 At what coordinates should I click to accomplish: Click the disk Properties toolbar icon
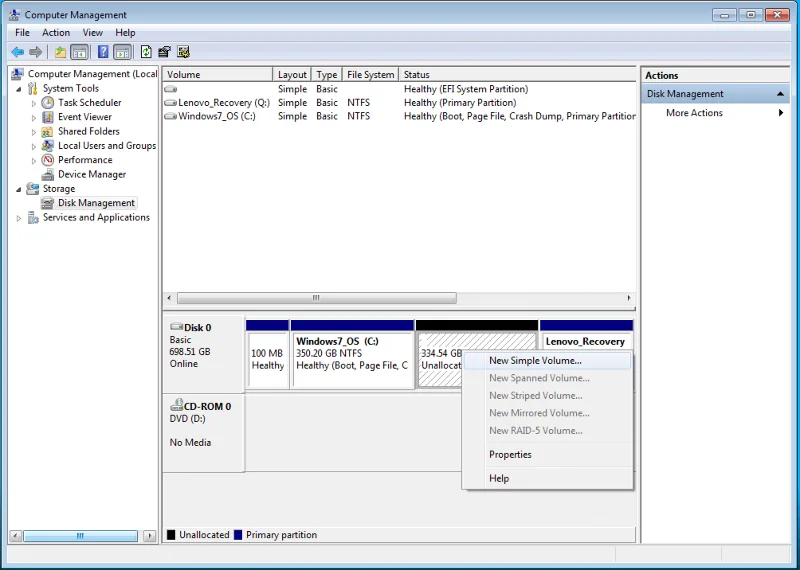tap(164, 52)
